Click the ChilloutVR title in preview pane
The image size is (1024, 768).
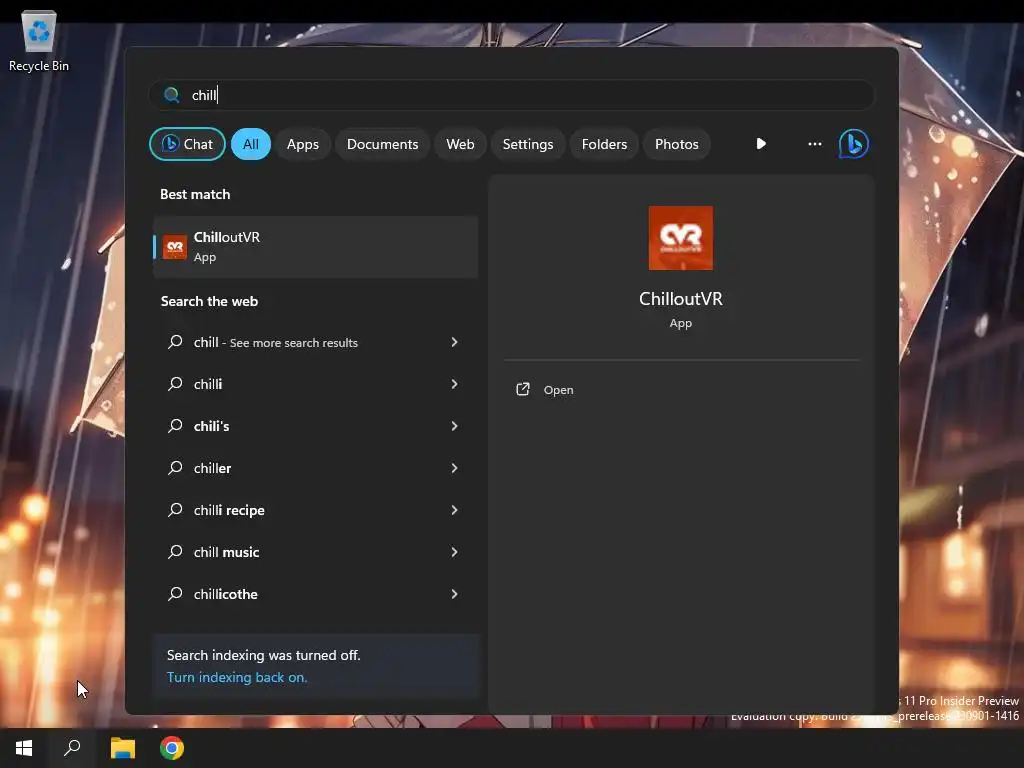(680, 298)
